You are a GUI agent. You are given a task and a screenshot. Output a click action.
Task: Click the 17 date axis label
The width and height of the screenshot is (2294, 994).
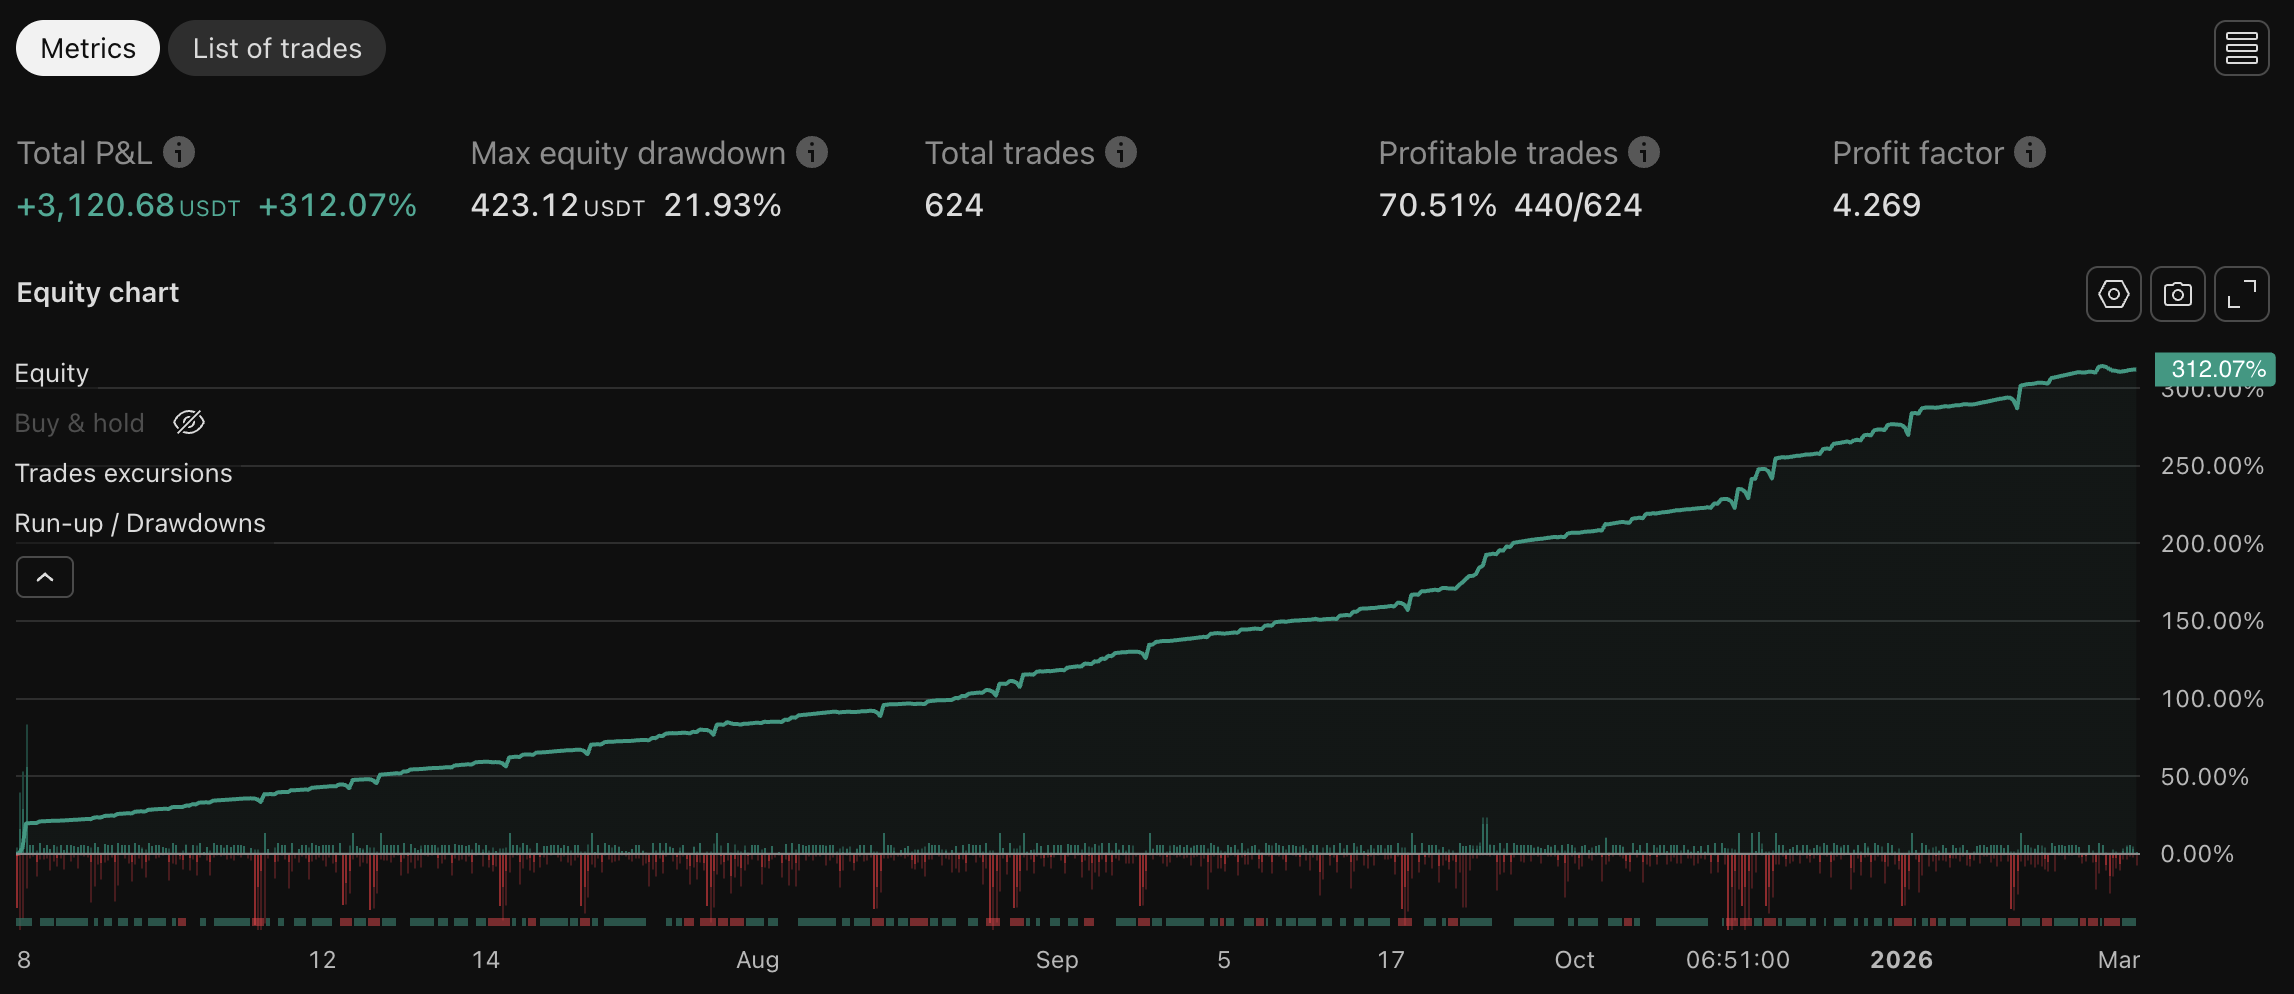click(1391, 960)
